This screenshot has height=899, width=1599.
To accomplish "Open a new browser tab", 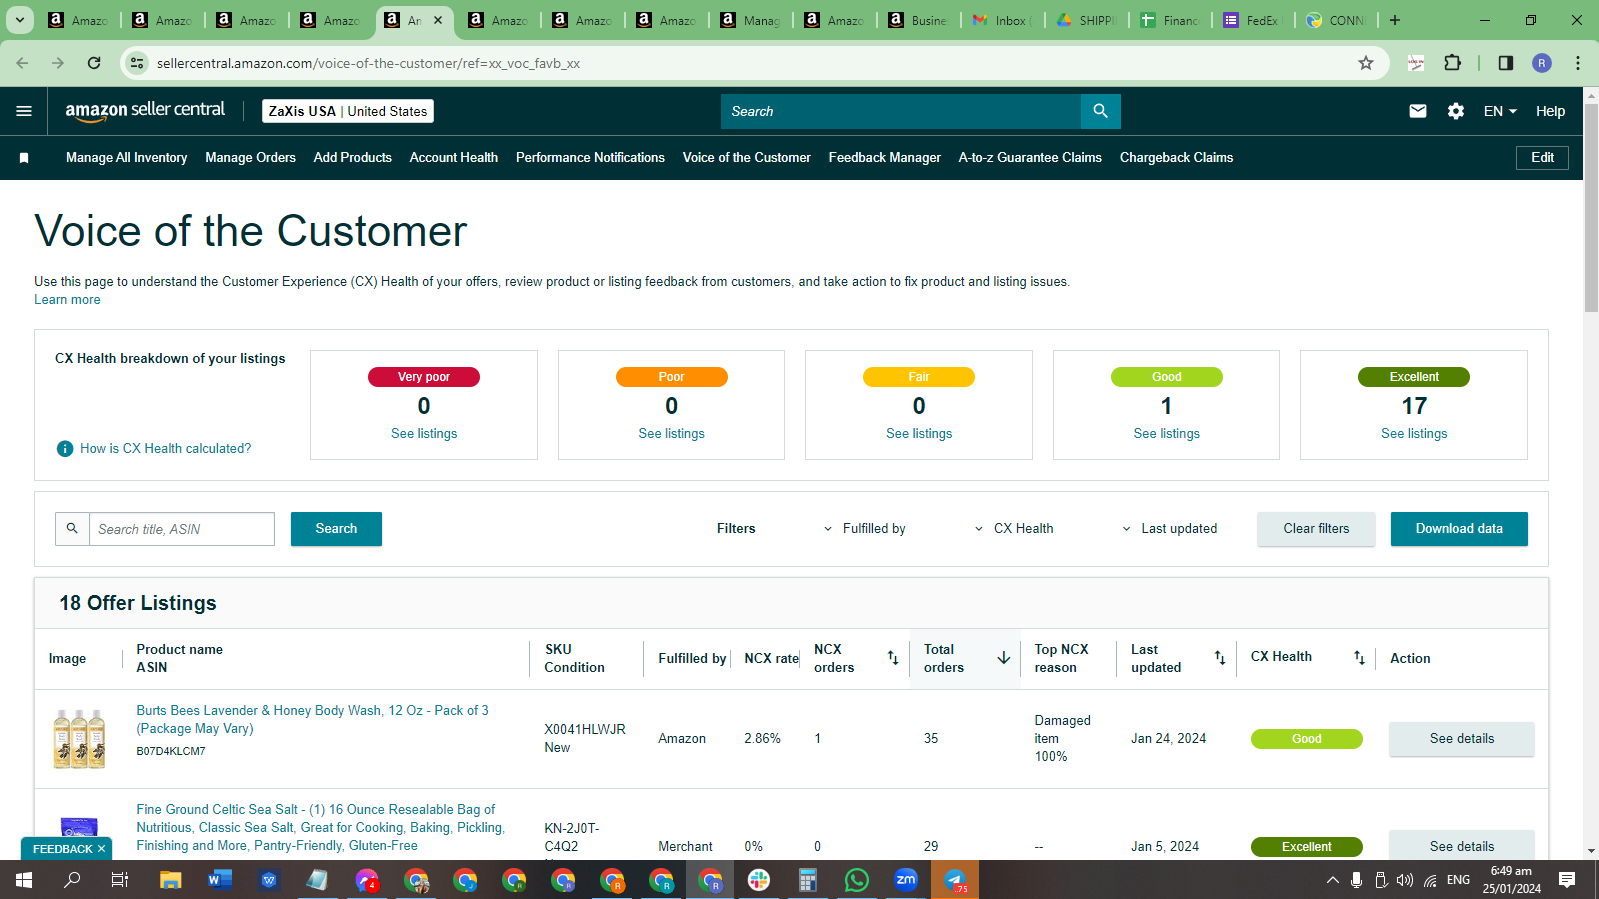I will 1395,20.
